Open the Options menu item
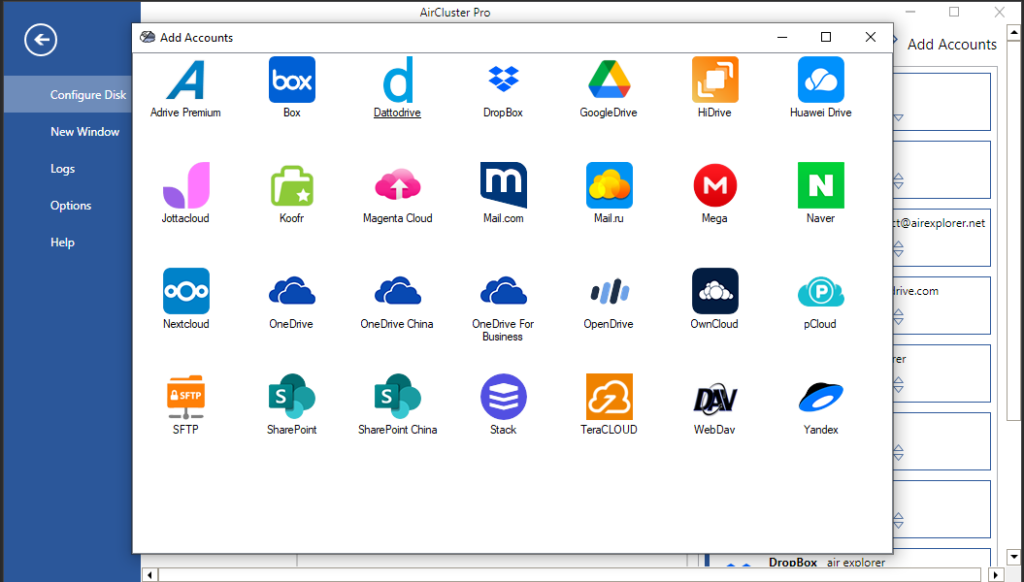This screenshot has height=582, width=1024. click(71, 205)
